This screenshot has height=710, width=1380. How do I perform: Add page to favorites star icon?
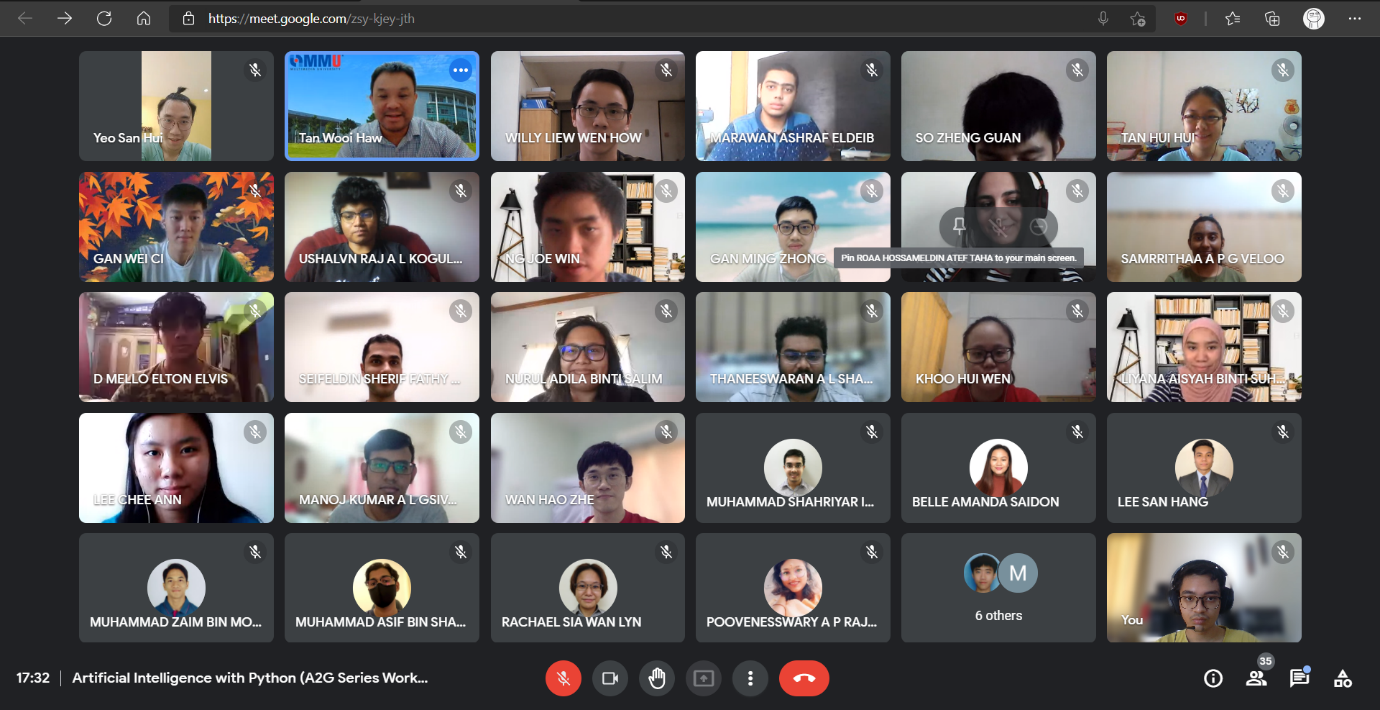click(x=1137, y=18)
